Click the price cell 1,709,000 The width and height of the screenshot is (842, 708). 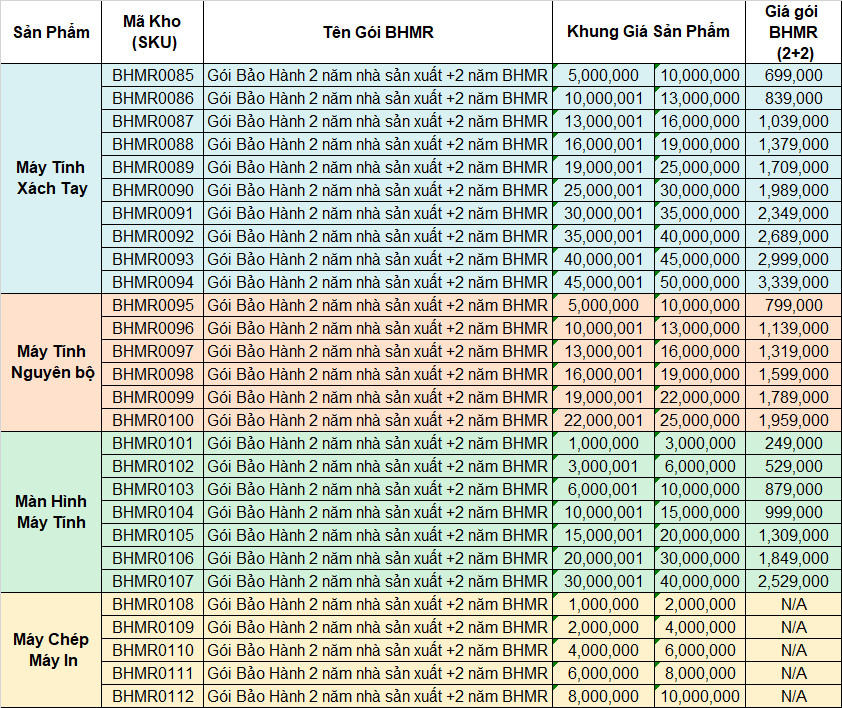[793, 167]
